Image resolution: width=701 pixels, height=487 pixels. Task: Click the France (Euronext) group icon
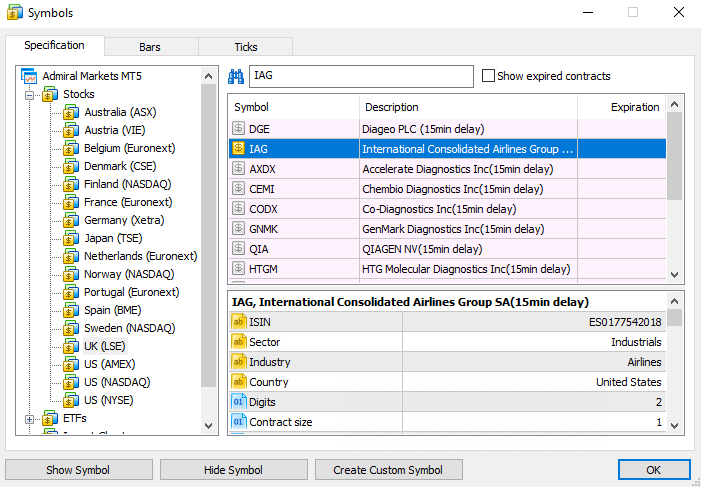(71, 202)
